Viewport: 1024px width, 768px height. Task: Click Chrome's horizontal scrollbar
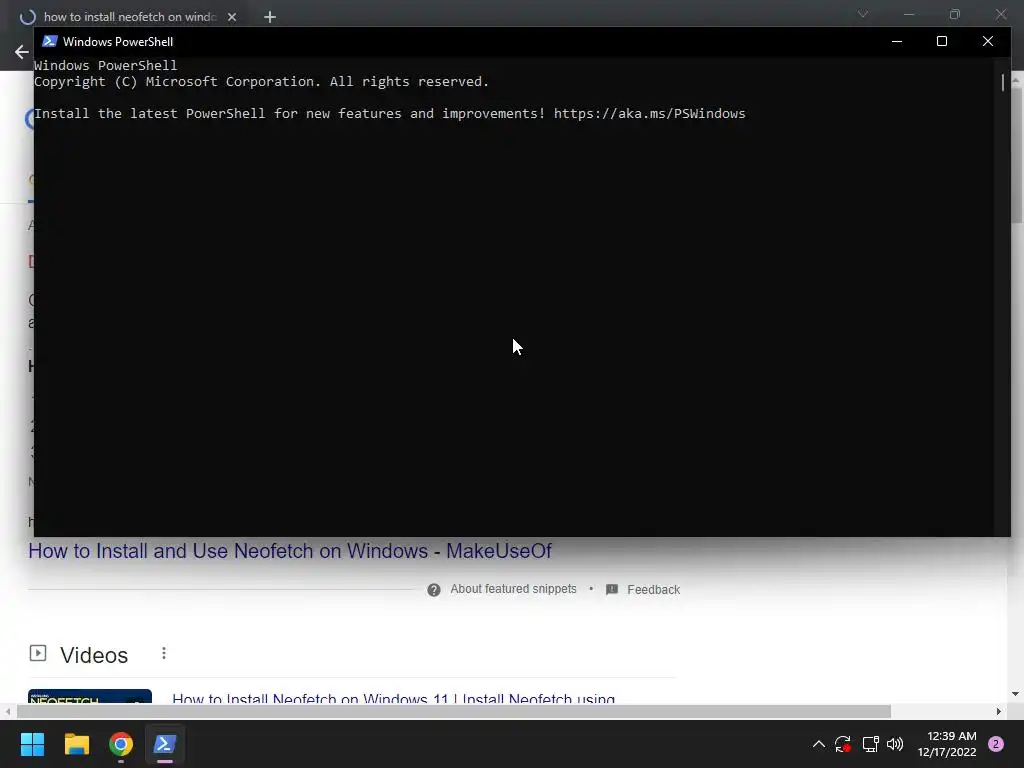454,711
